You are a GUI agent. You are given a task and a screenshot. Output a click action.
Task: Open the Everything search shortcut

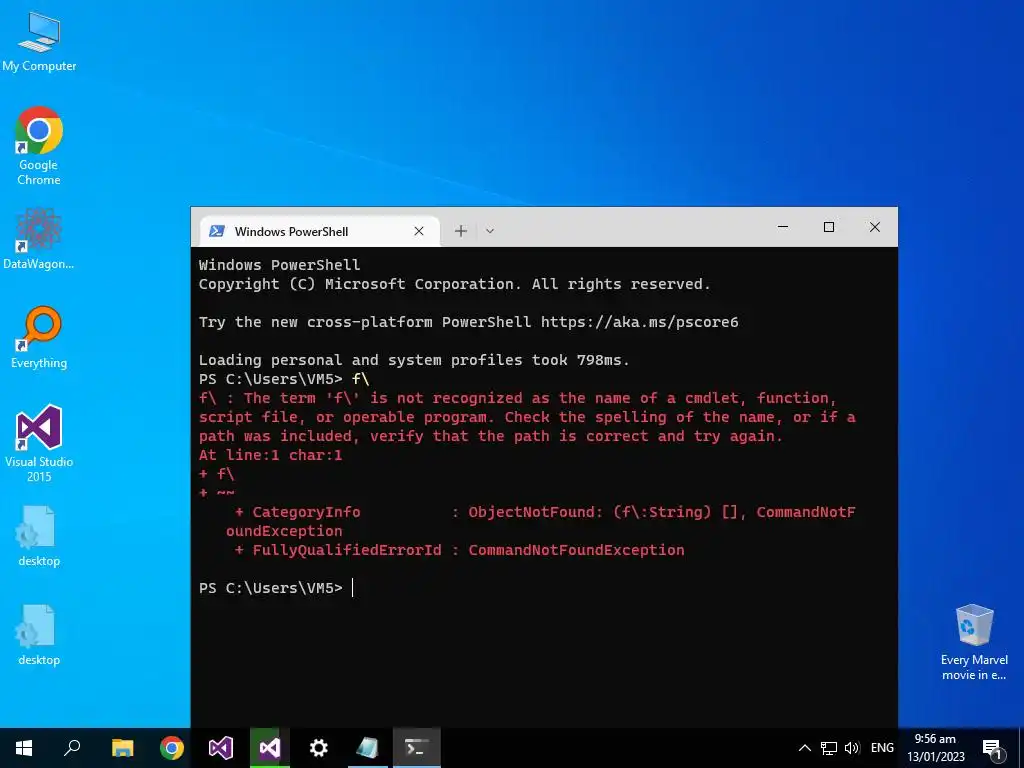pos(39,338)
